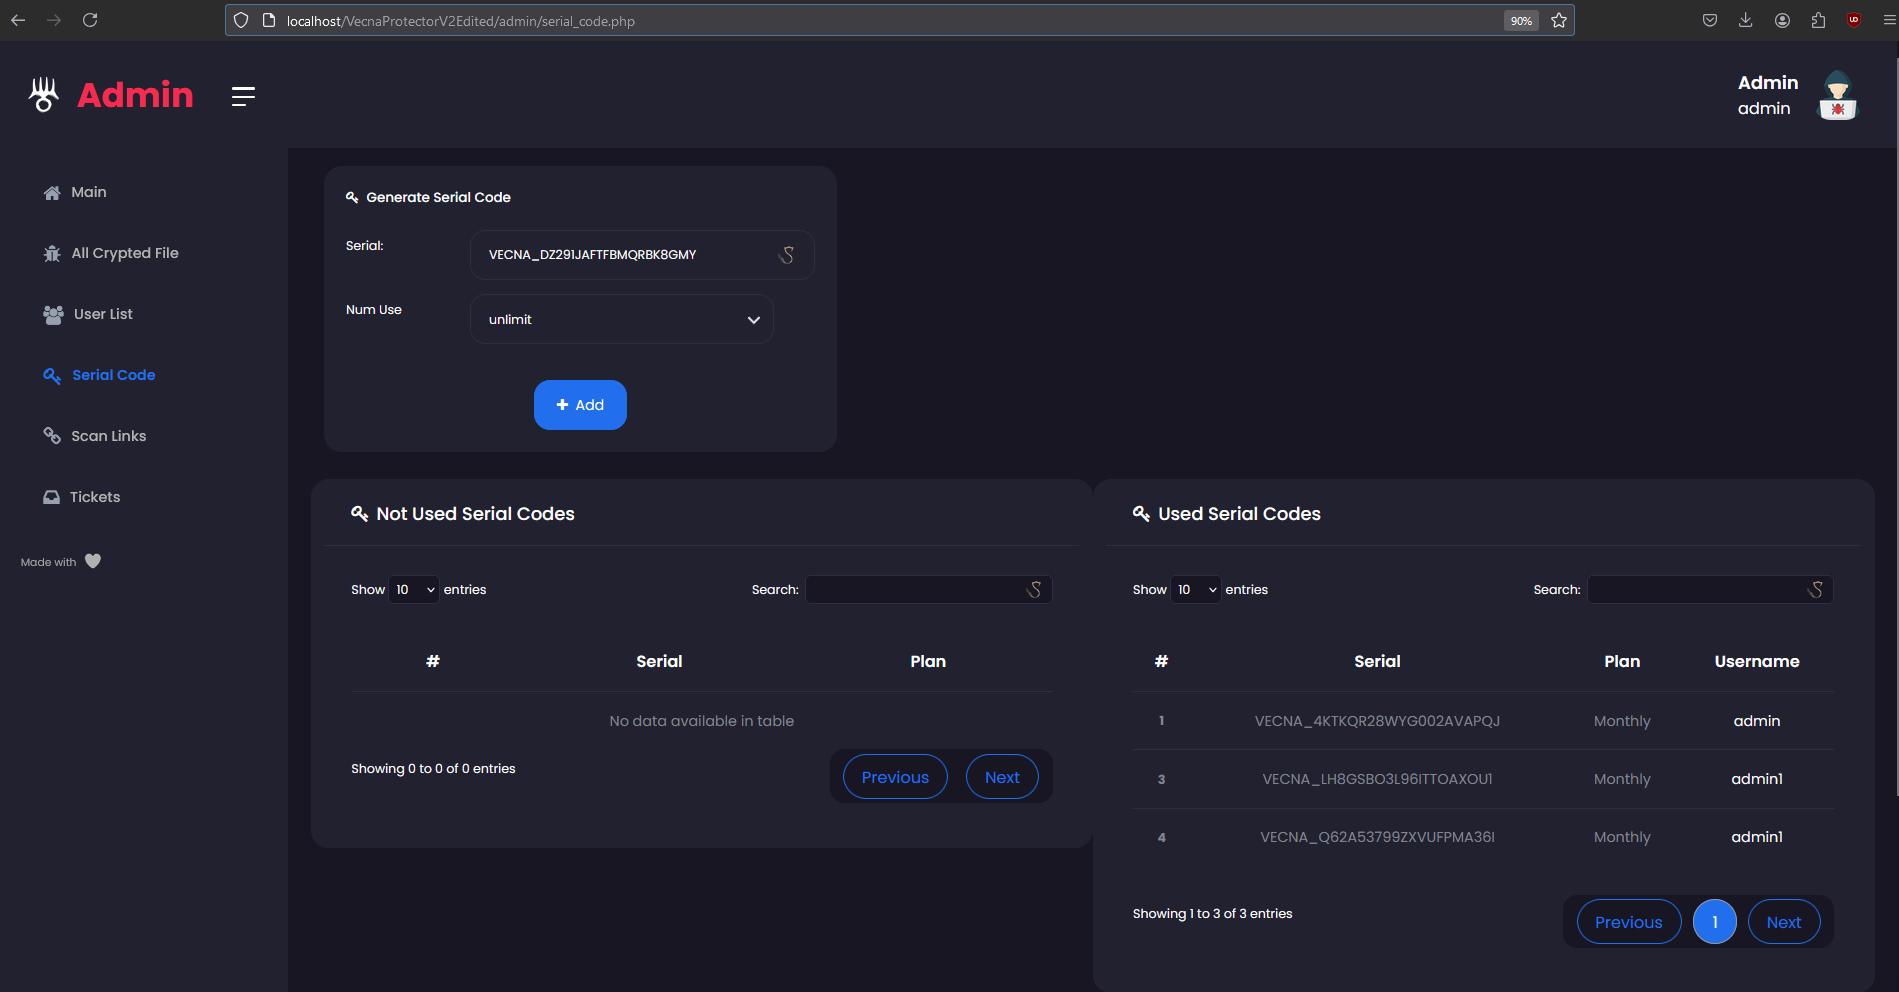This screenshot has height=992, width=1899.
Task: Open the Firefox account icon
Action: point(1782,20)
